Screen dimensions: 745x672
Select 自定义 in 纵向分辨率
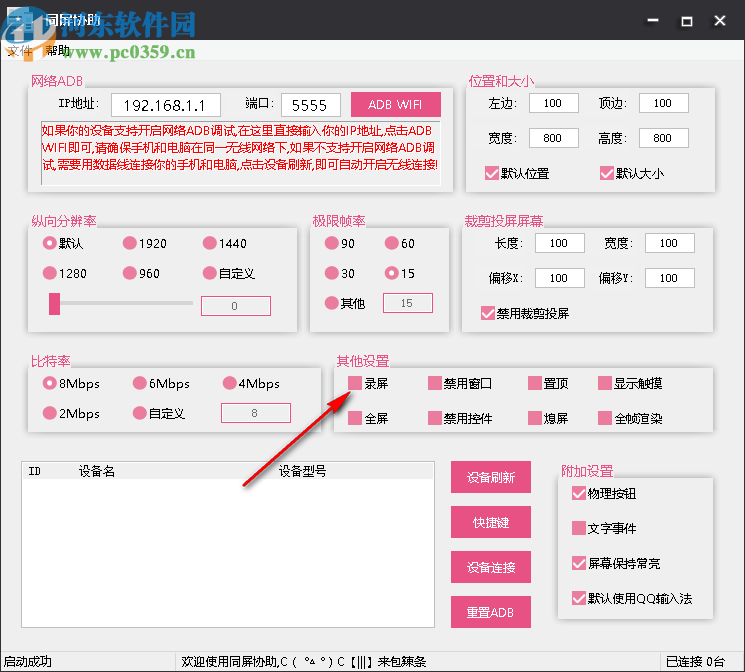(210, 273)
